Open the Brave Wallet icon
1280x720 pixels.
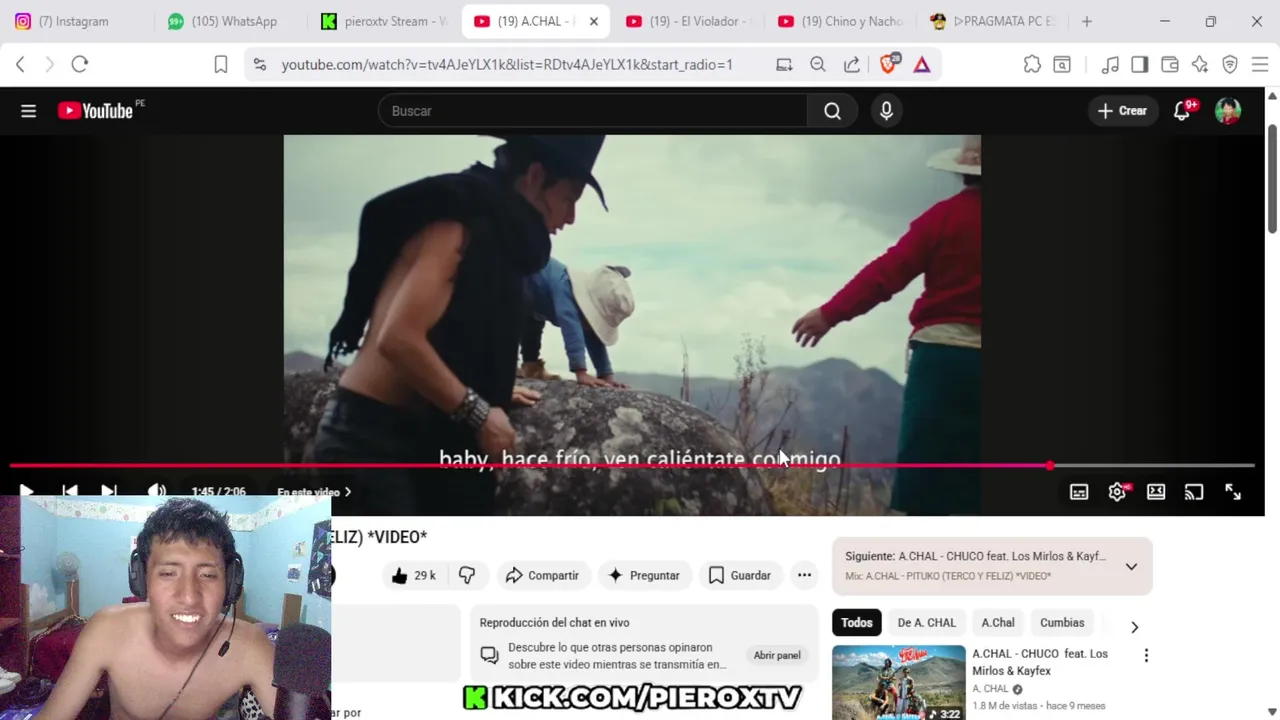point(1170,64)
